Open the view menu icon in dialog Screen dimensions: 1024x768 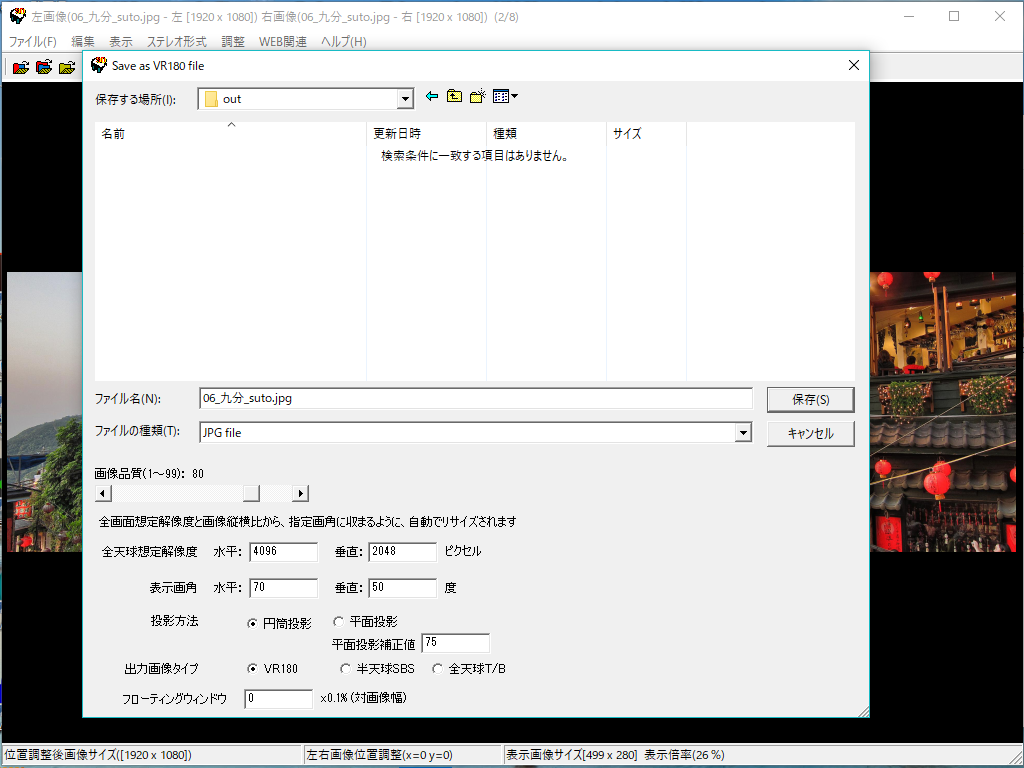(505, 97)
